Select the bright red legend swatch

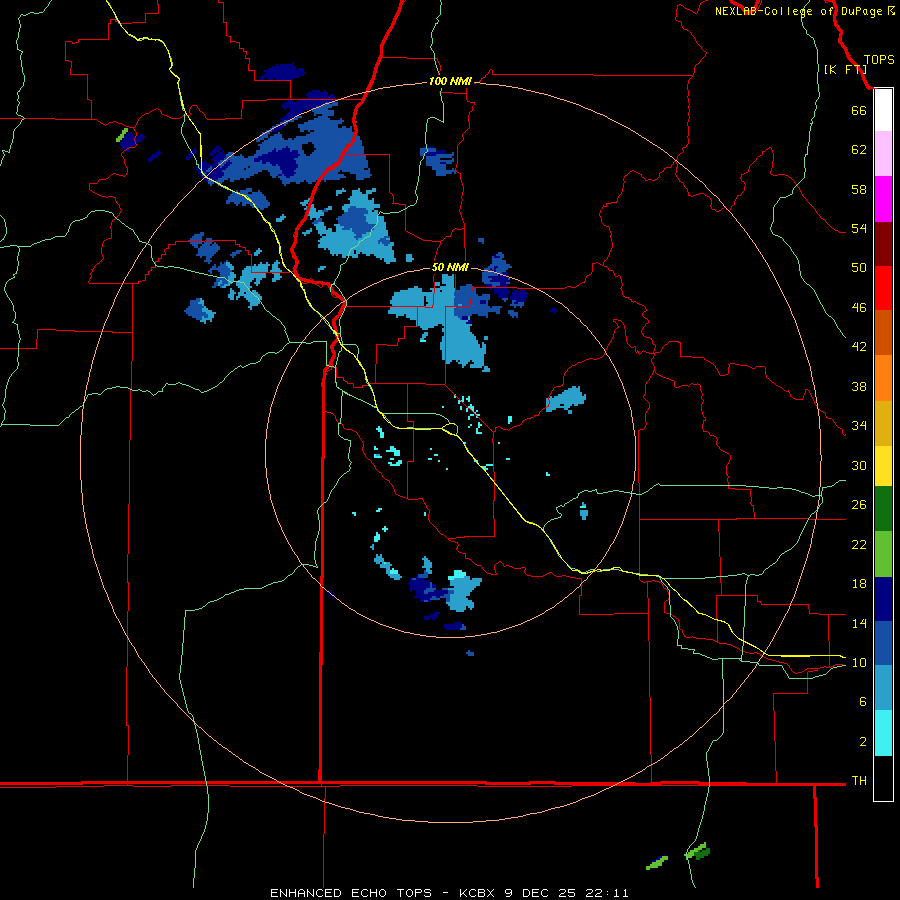(883, 288)
